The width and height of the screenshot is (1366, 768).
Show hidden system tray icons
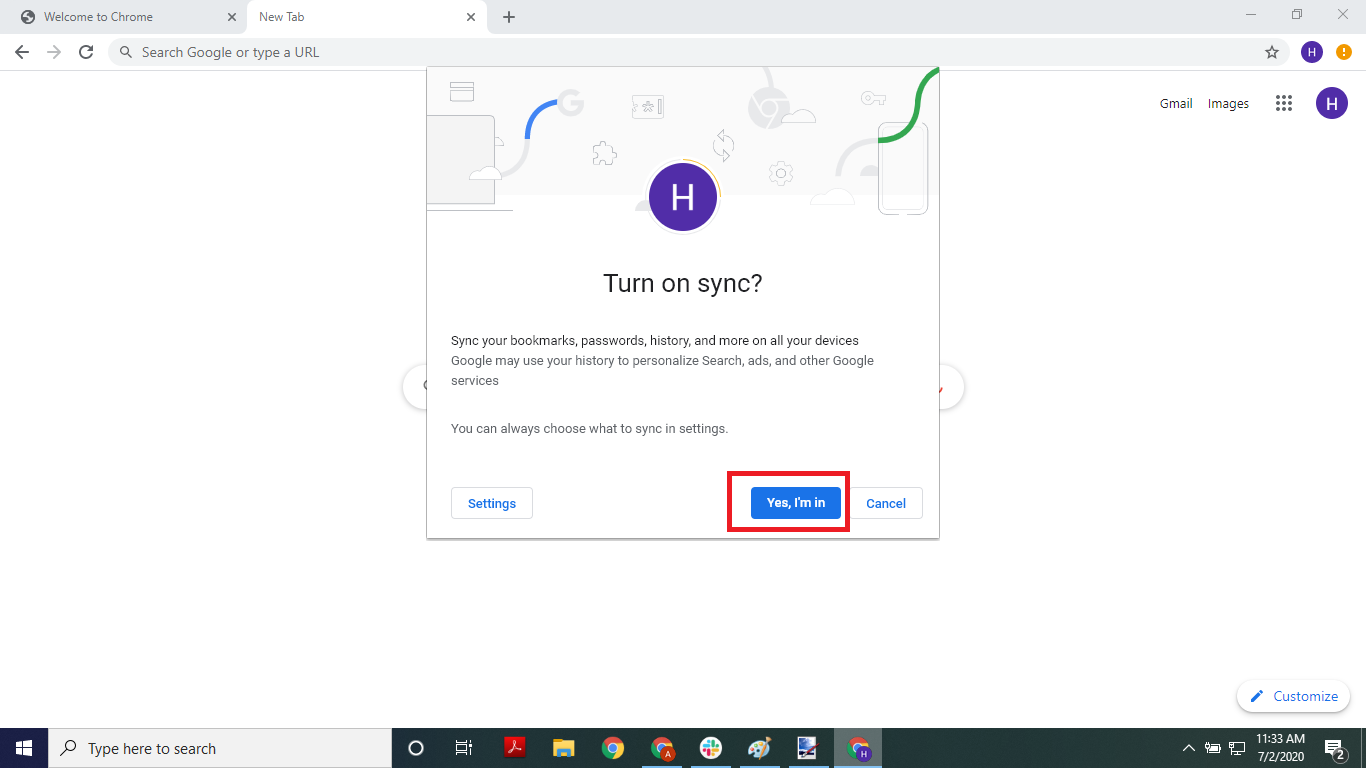[x=1189, y=748]
